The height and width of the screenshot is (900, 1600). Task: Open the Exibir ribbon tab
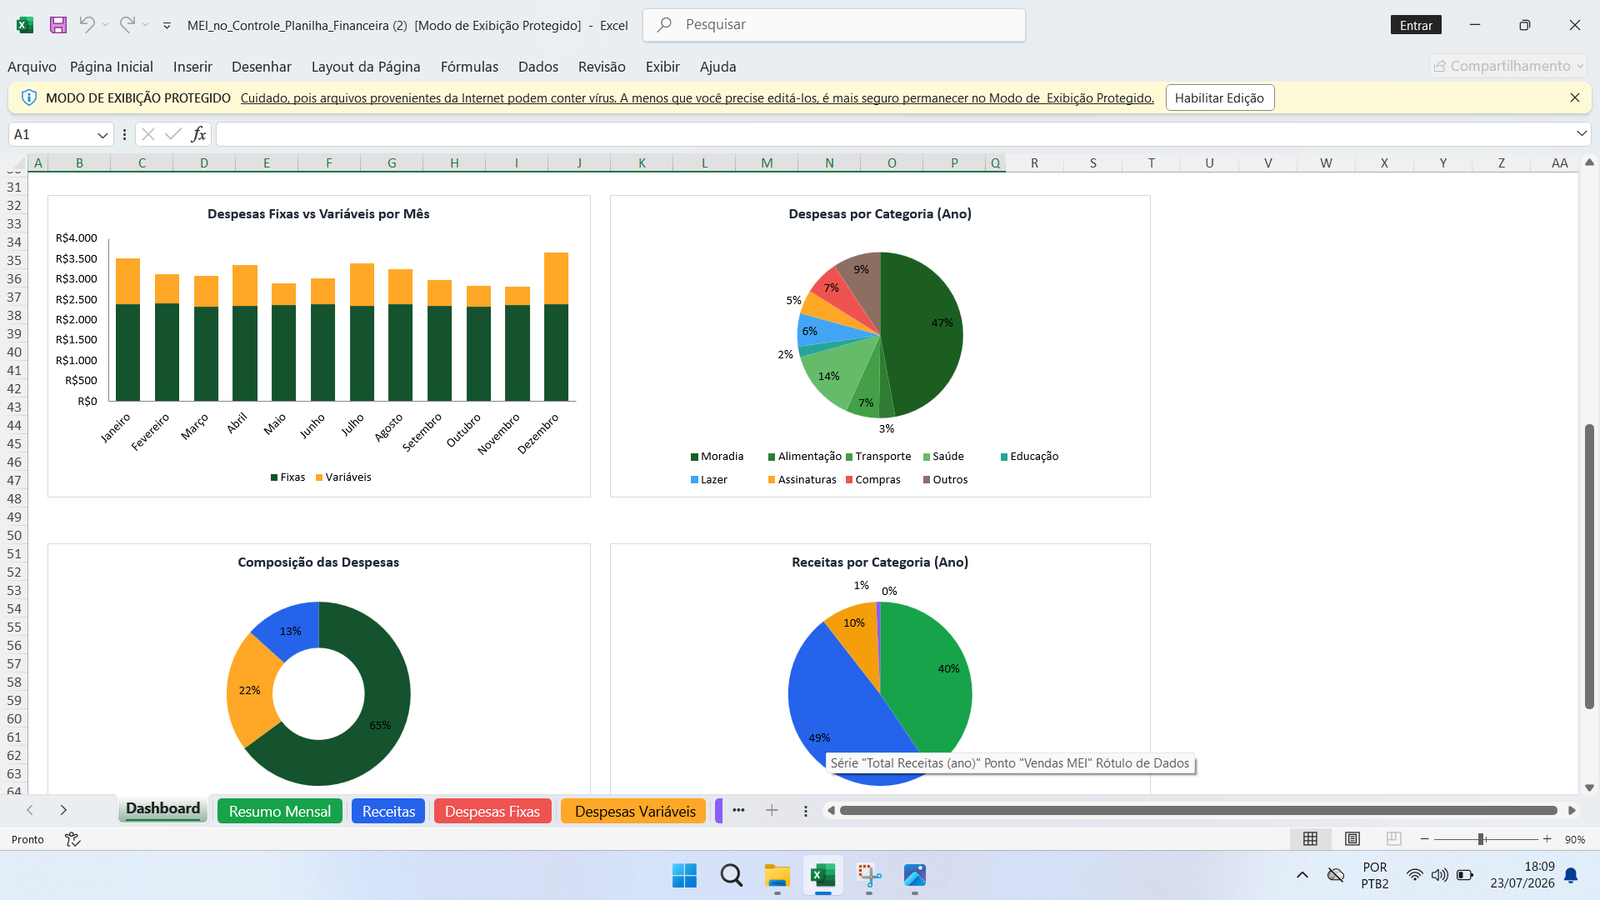(x=662, y=67)
